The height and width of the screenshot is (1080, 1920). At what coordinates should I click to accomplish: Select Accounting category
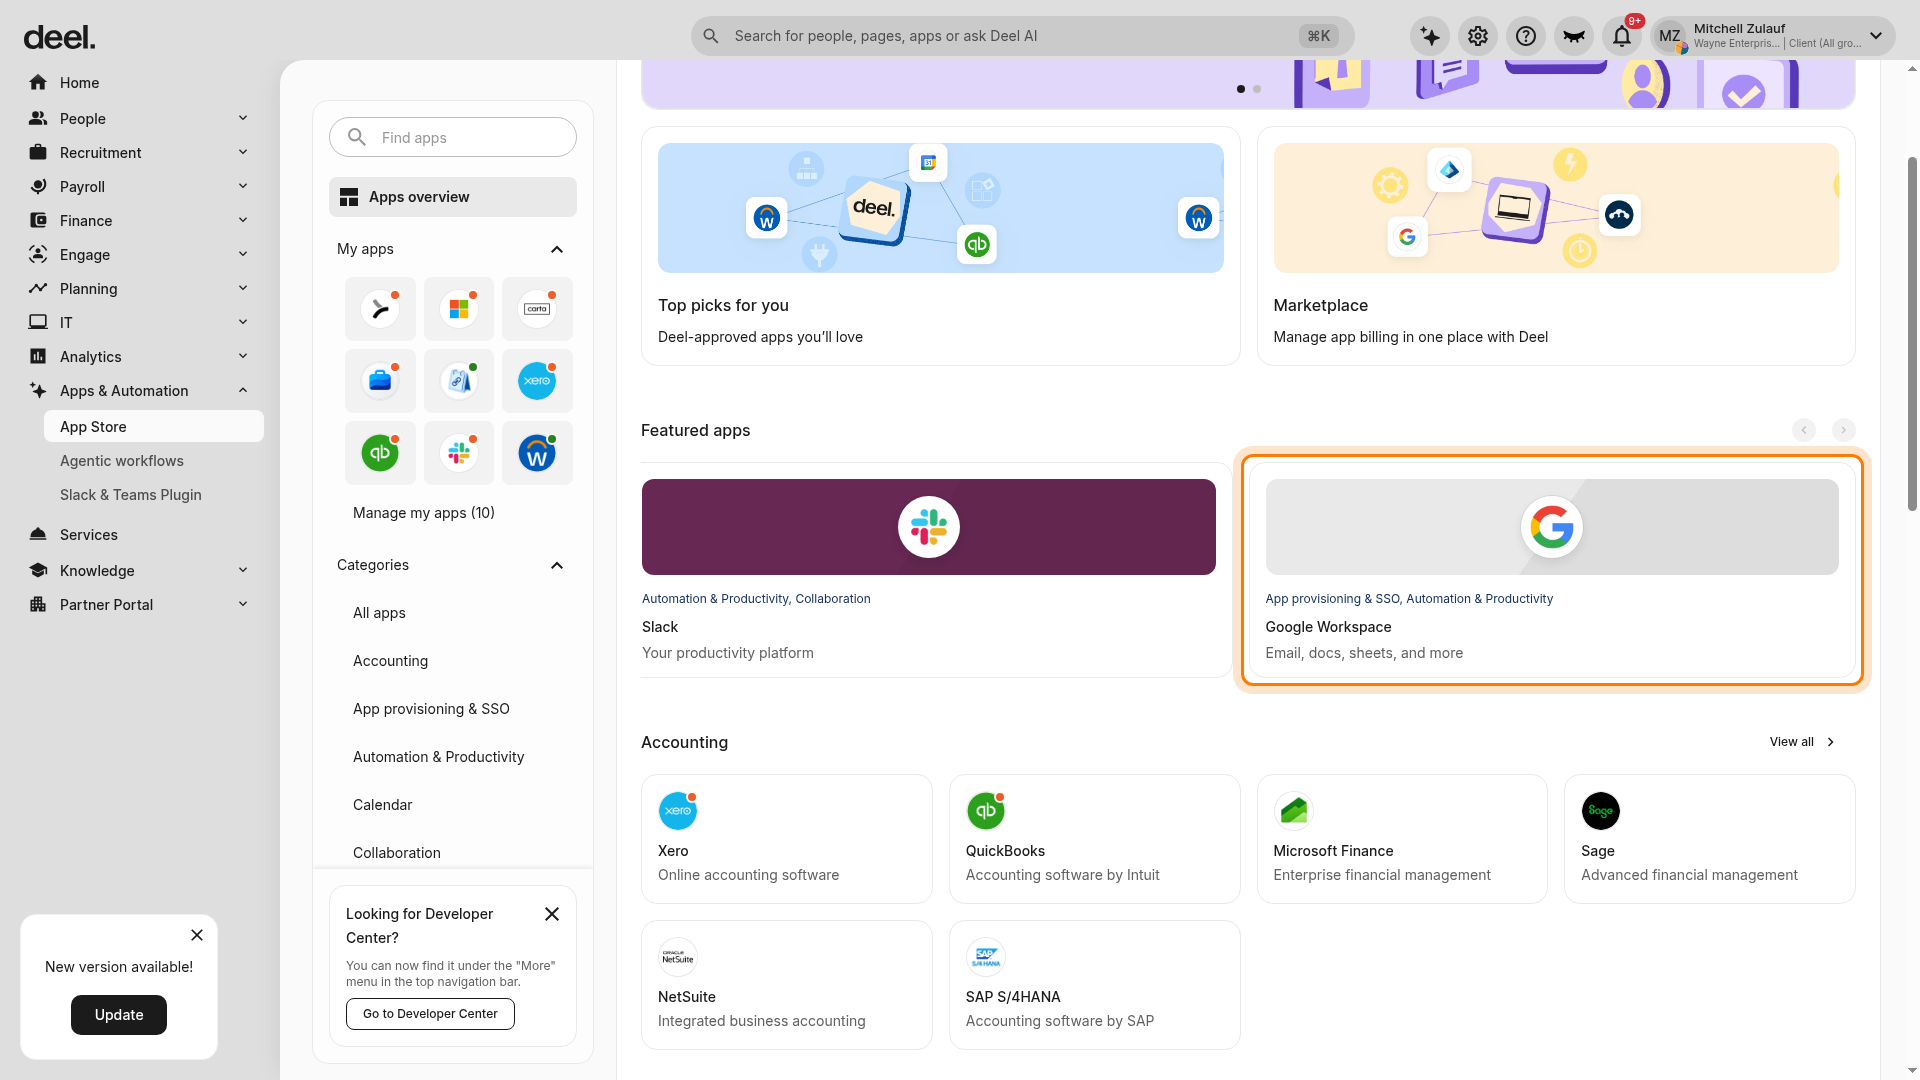pyautogui.click(x=390, y=660)
